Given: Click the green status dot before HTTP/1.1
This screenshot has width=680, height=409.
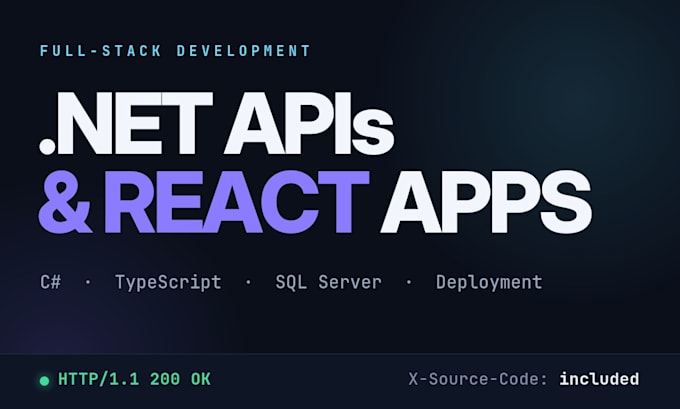Looking at the screenshot, I should (44, 381).
